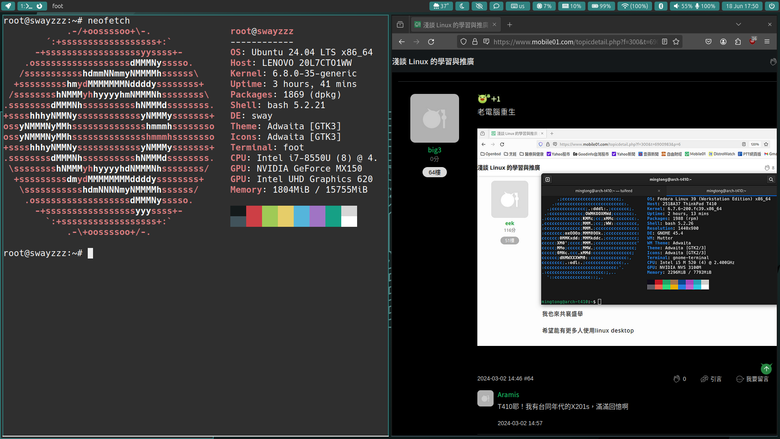Toggle the night mode moon icon
Screen dimensions: 780x439
462,6
